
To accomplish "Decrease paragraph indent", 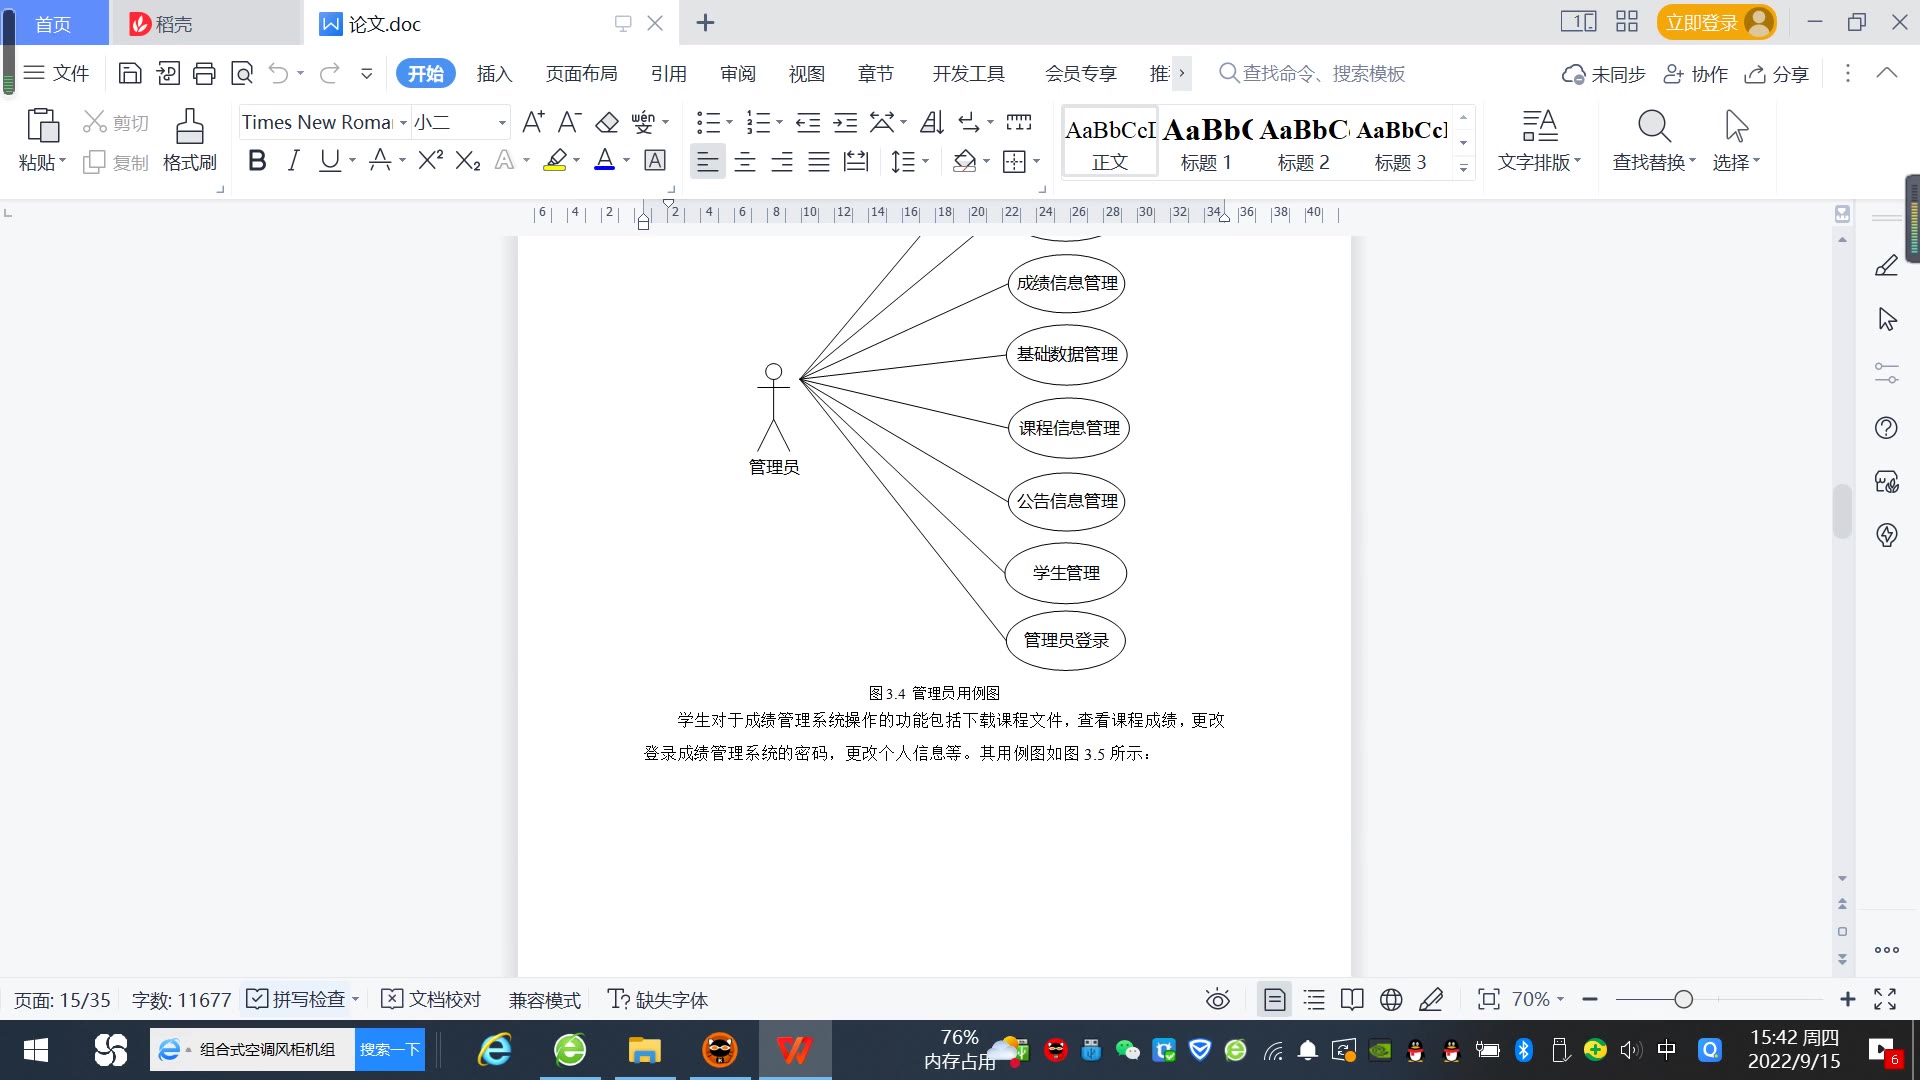I will (808, 122).
